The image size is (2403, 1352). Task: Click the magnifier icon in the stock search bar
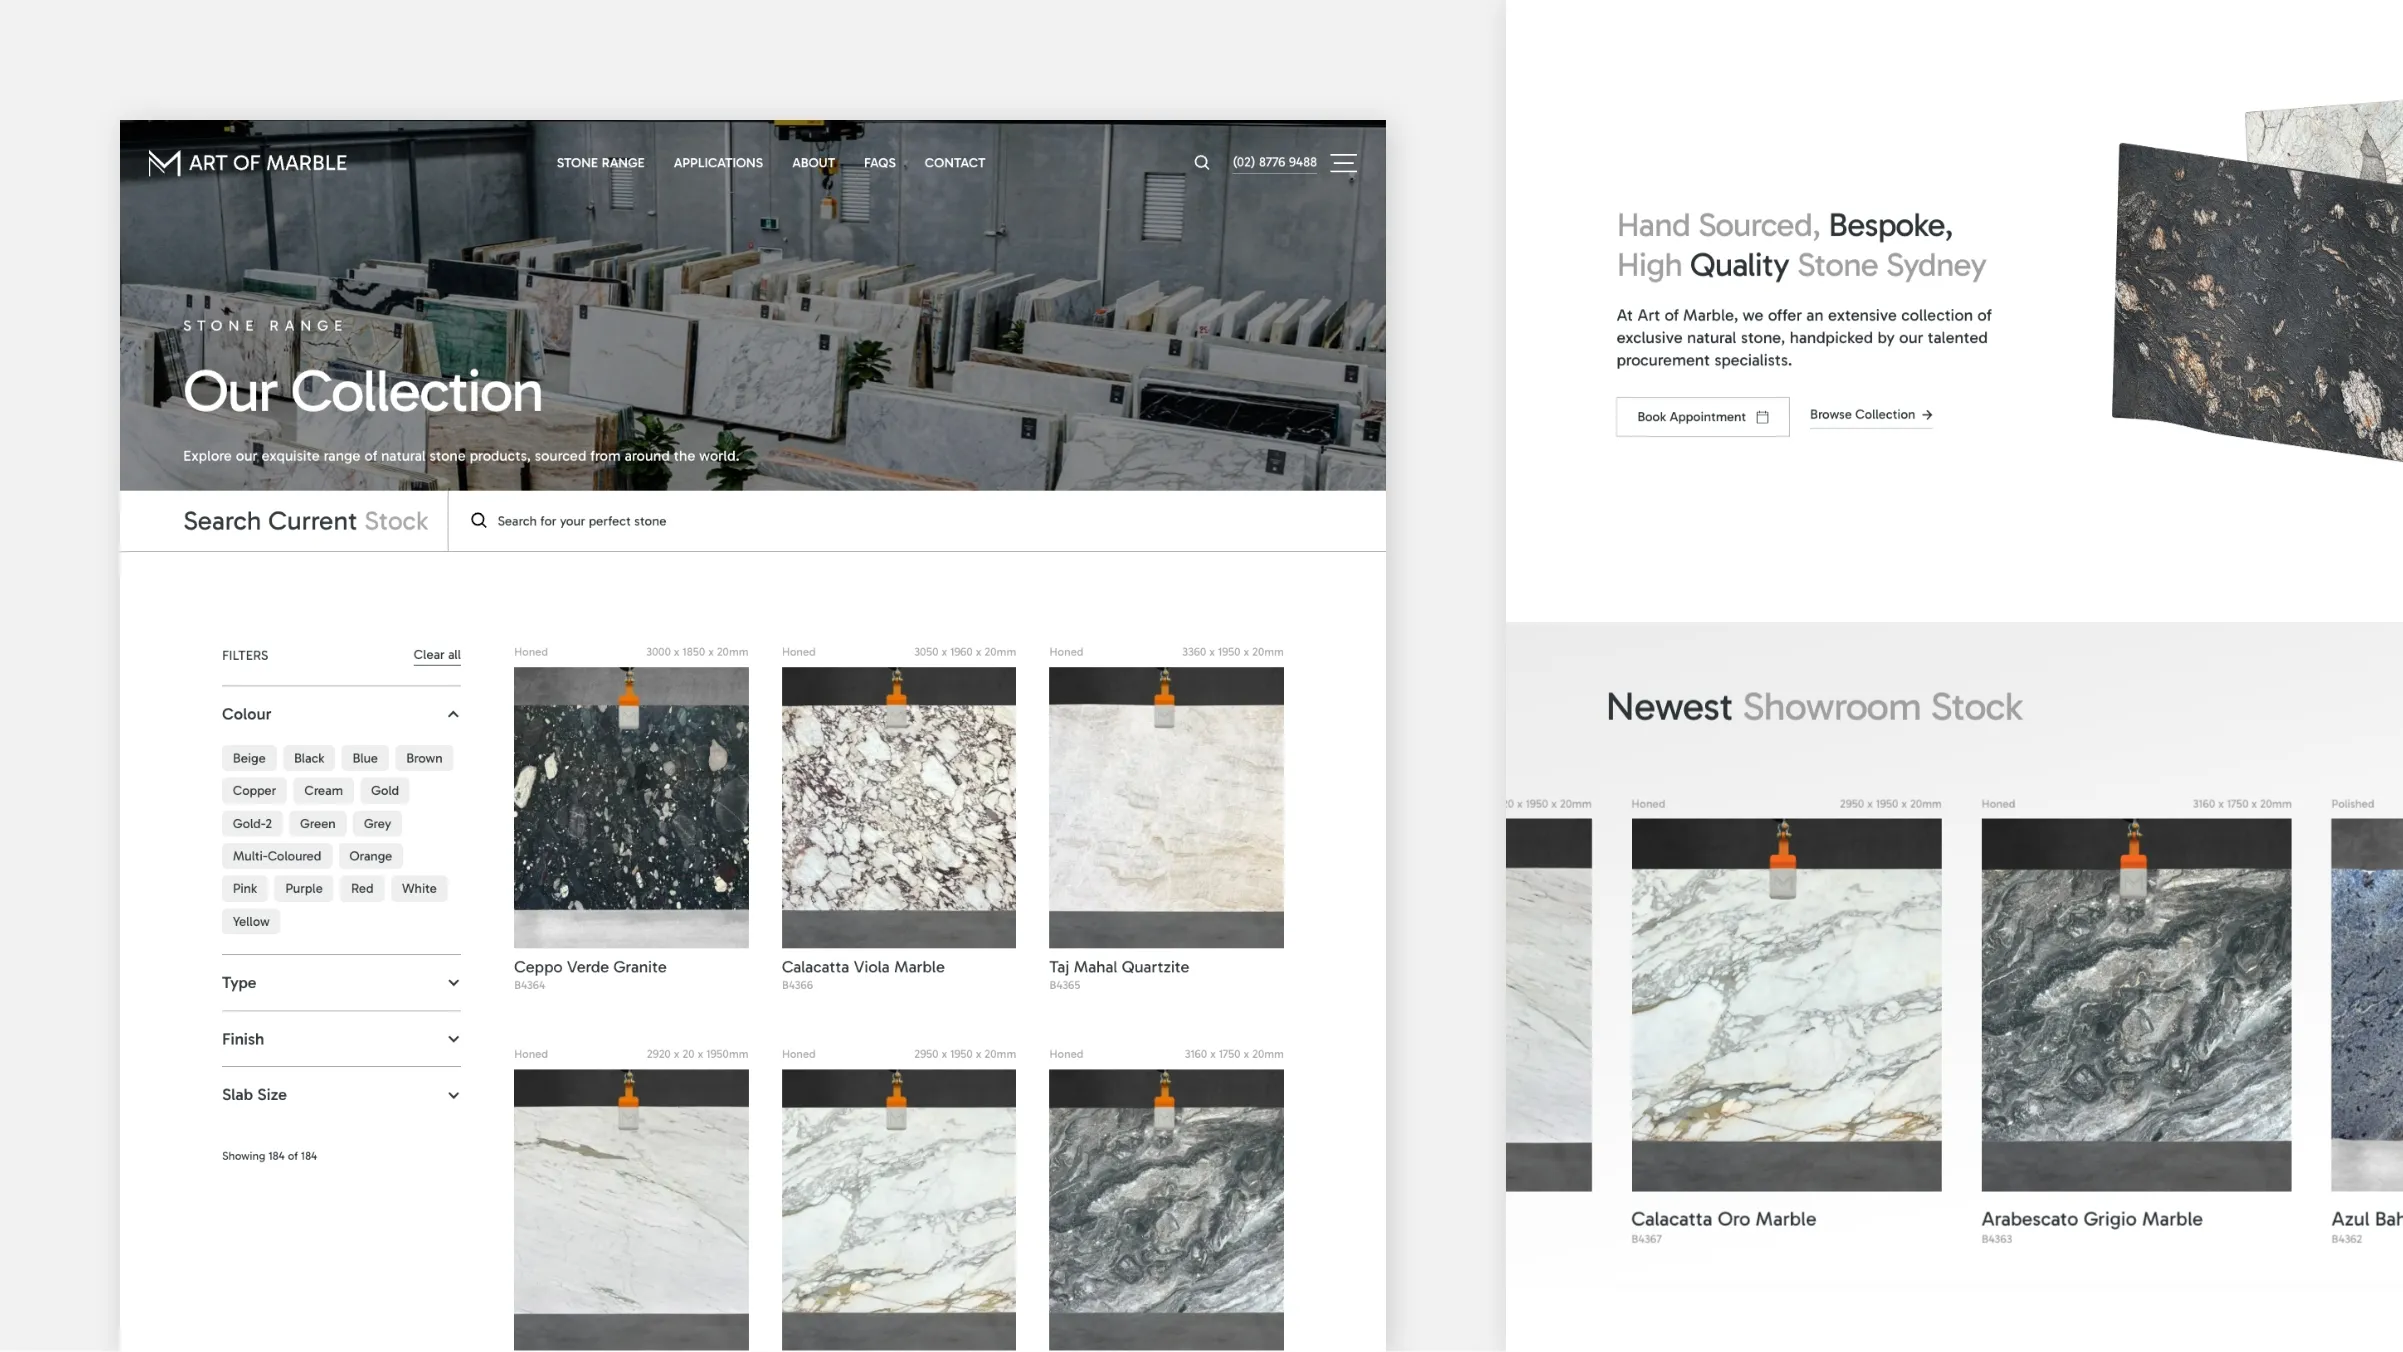[479, 520]
